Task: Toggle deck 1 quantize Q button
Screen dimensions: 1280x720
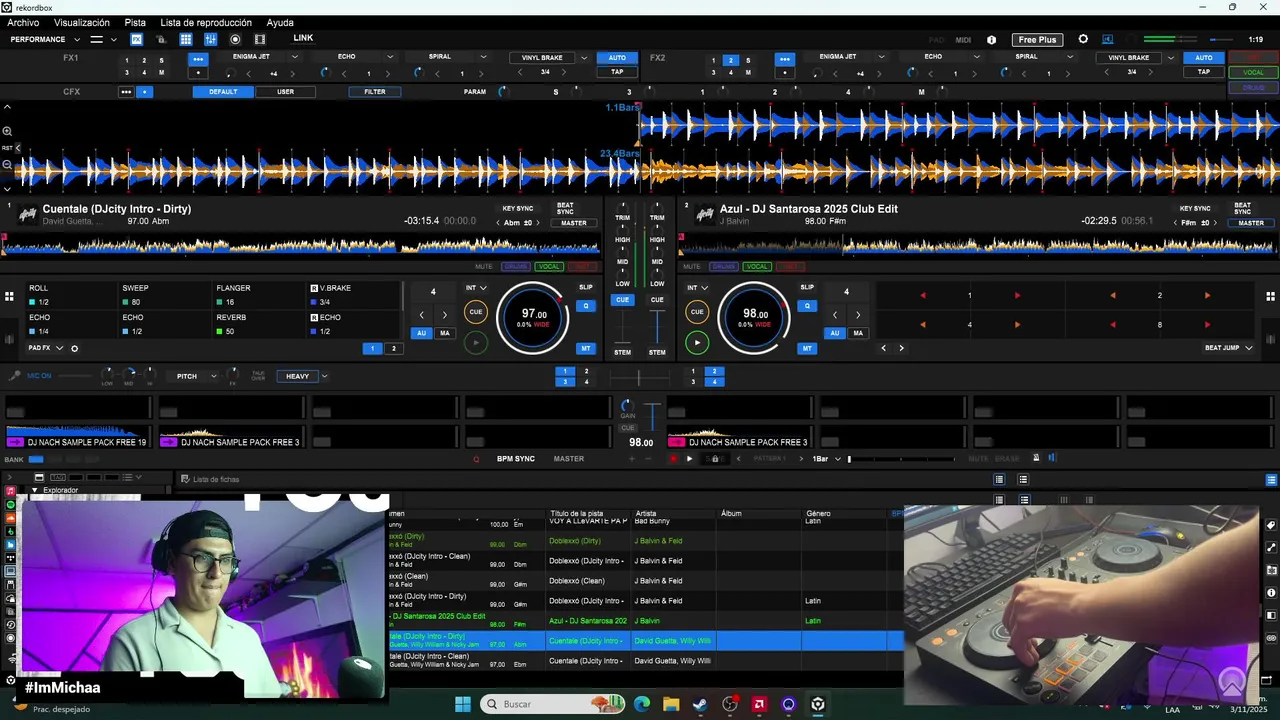Action: click(586, 306)
